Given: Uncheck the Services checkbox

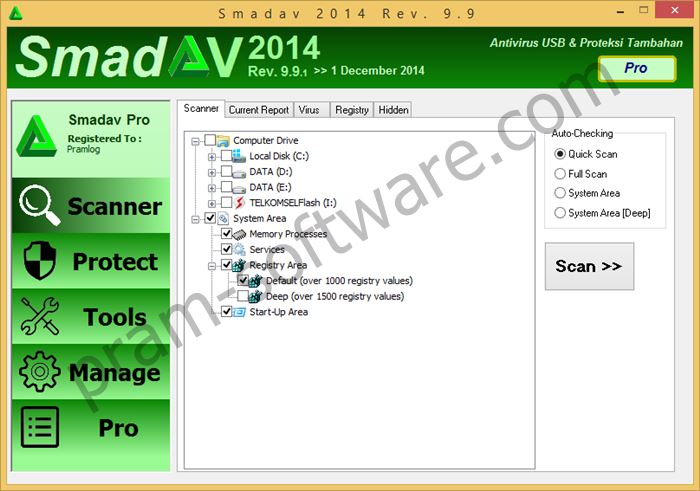Looking at the screenshot, I should coord(226,249).
